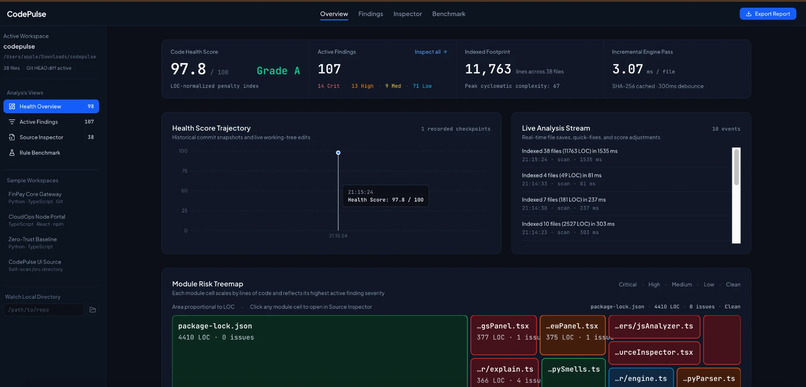The width and height of the screenshot is (806, 387).
Task: Open the …ers/jsAnalyzer.ts treemap cell
Action: point(654,326)
